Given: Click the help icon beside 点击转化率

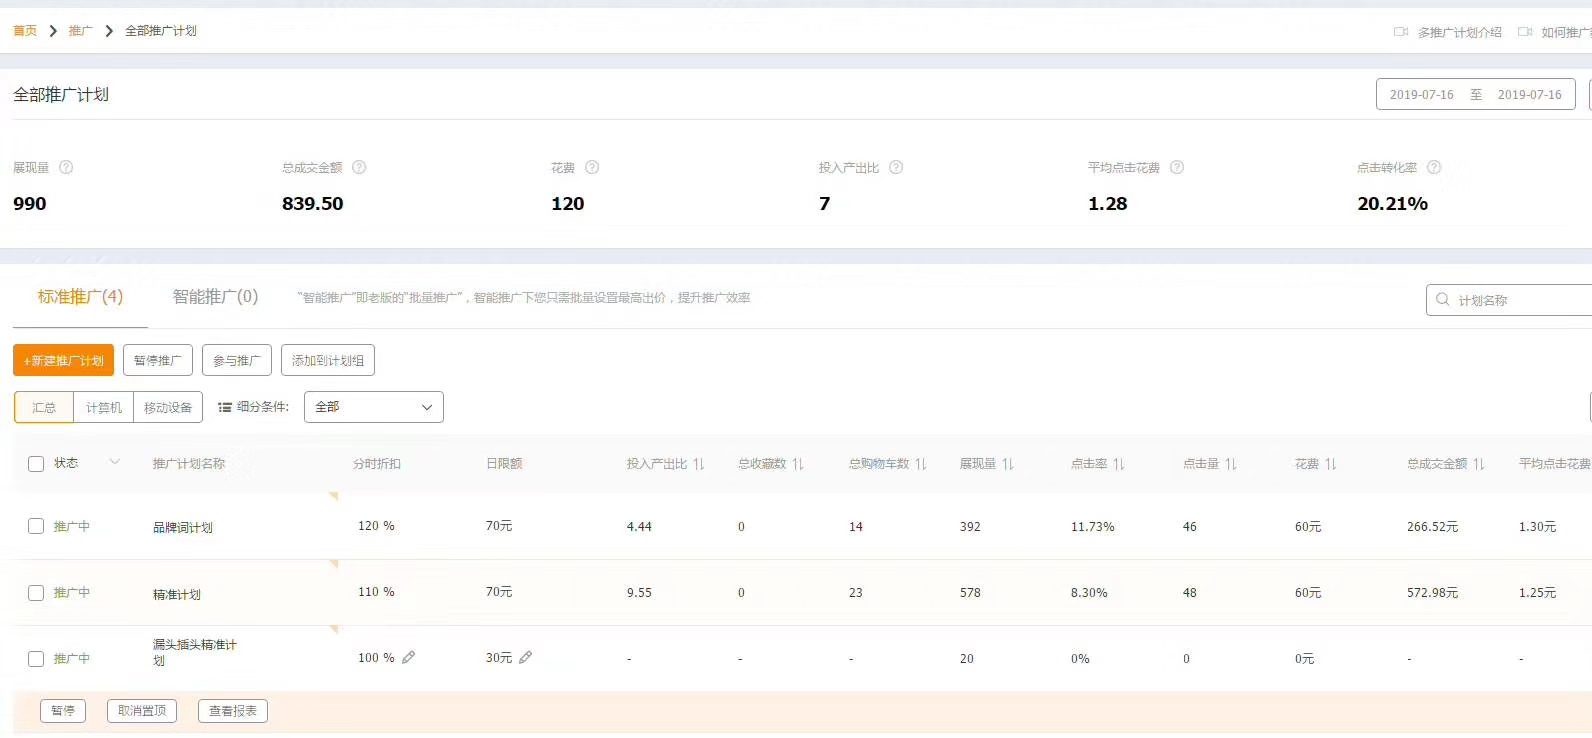Looking at the screenshot, I should pyautogui.click(x=1434, y=167).
